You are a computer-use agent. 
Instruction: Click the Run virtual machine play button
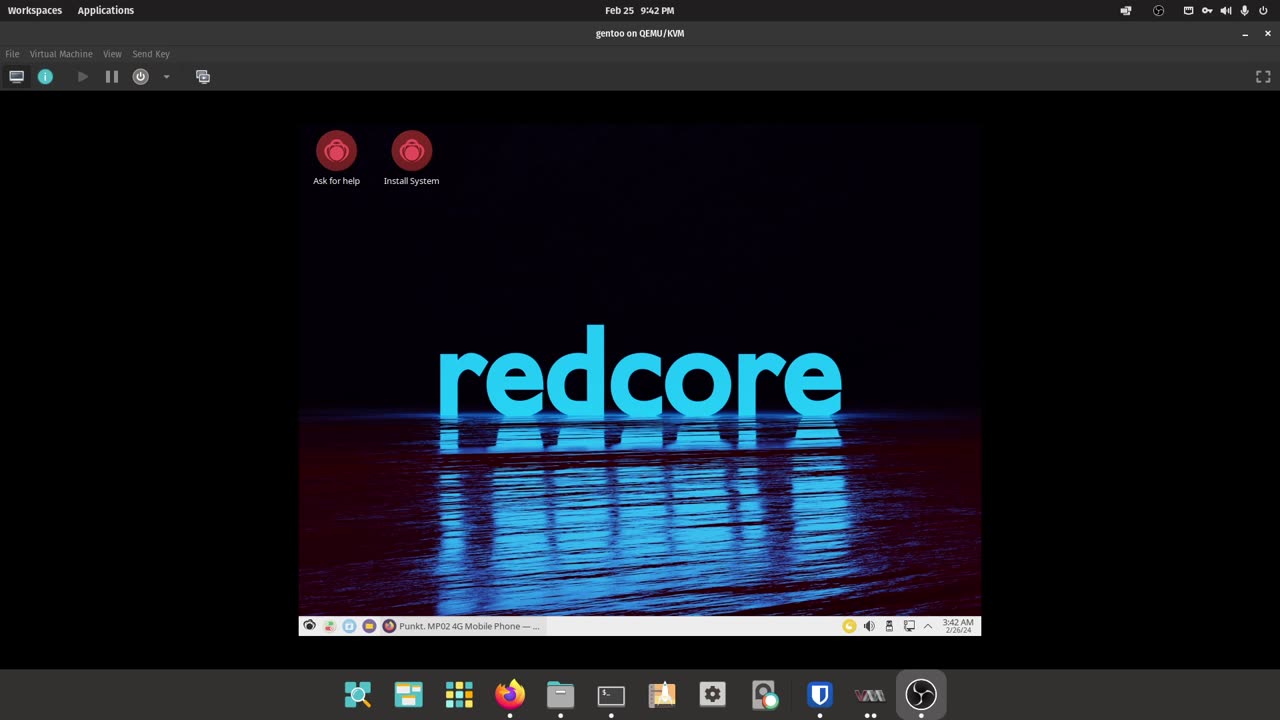click(x=83, y=77)
